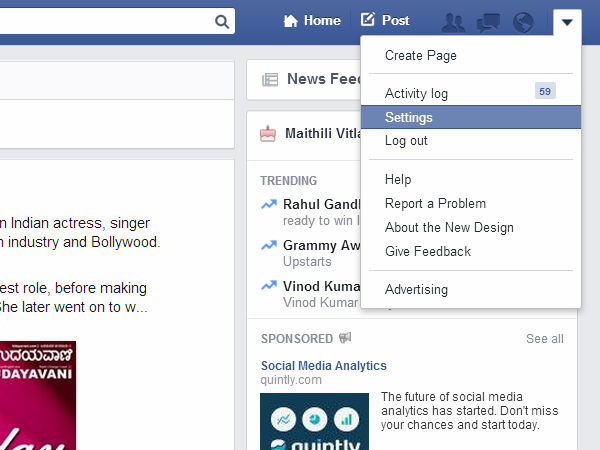Click the Udayavani cover image
This screenshot has height=450, width=600.
tap(38, 396)
